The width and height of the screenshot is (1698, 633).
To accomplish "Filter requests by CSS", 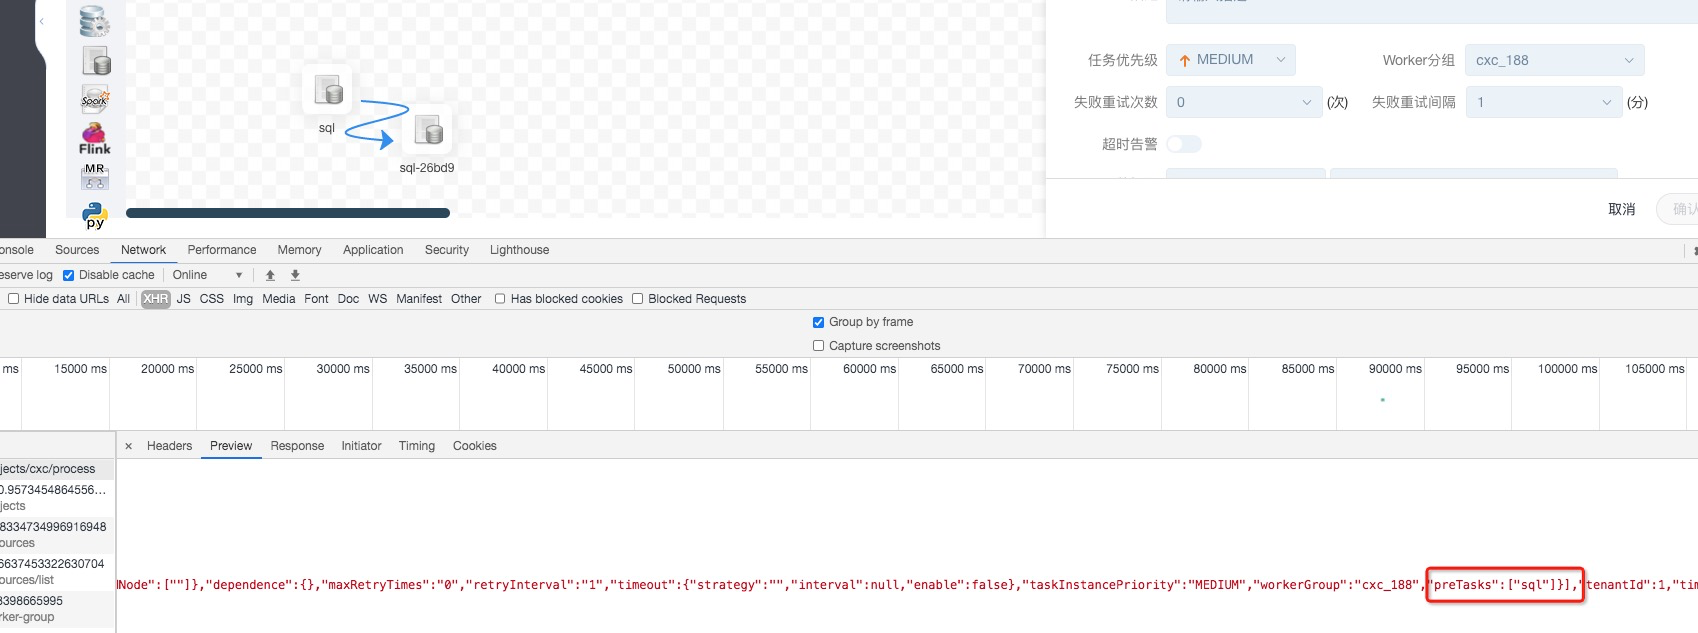I will (x=212, y=299).
